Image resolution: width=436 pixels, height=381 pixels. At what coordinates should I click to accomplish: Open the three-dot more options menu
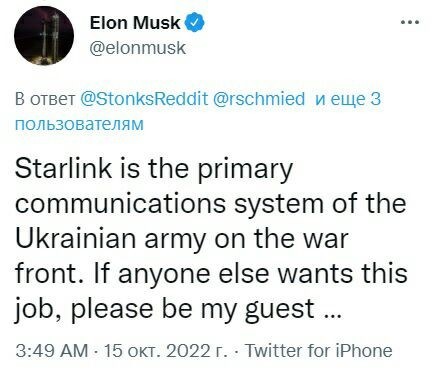point(410,23)
